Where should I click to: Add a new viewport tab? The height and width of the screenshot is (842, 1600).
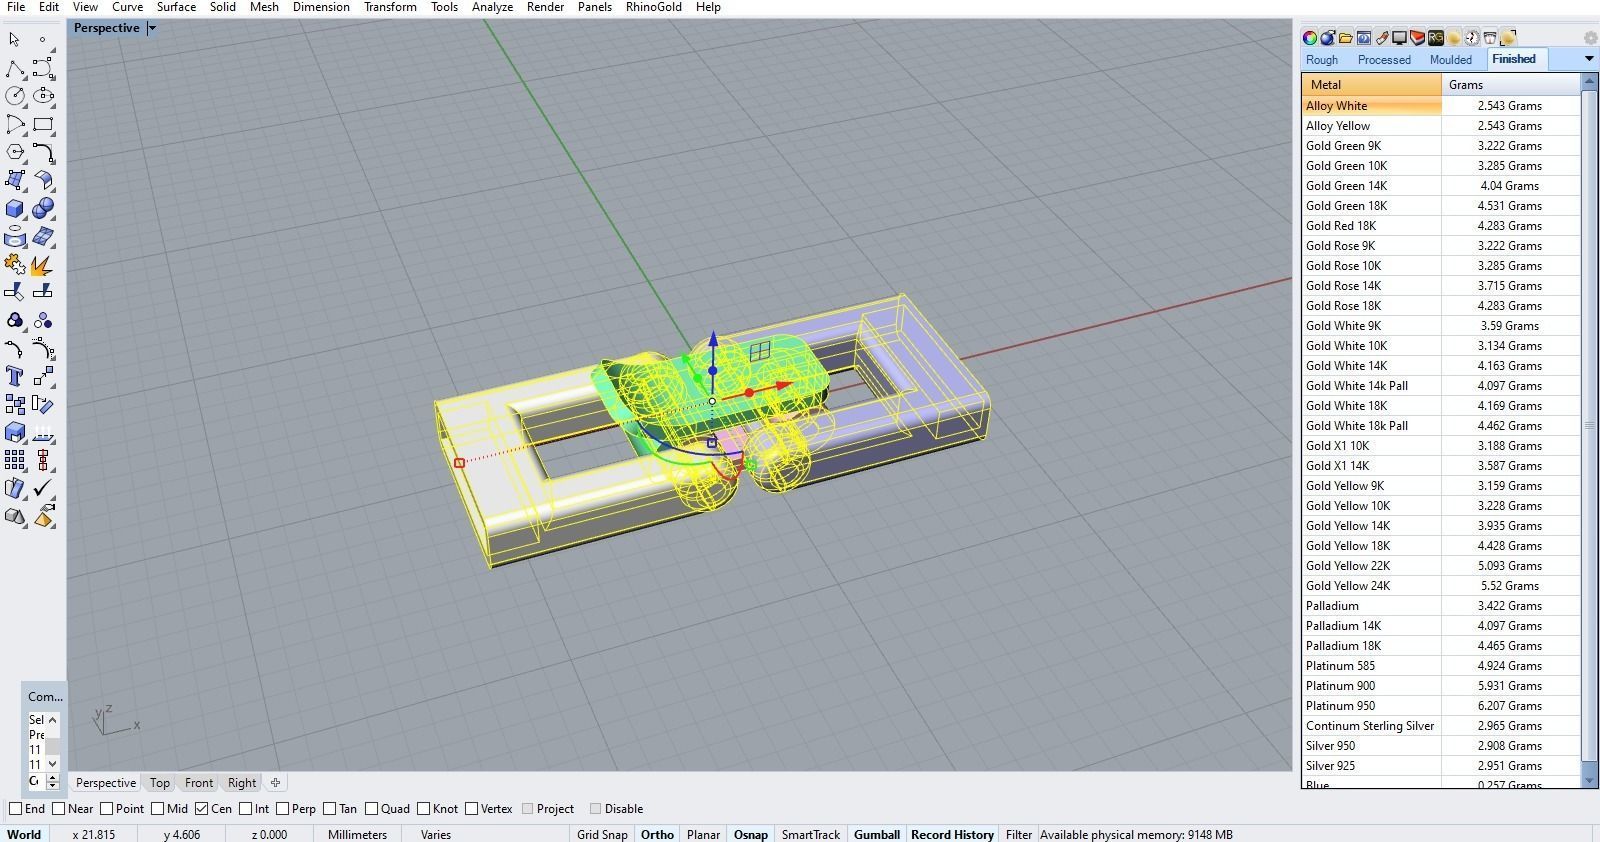click(x=275, y=783)
